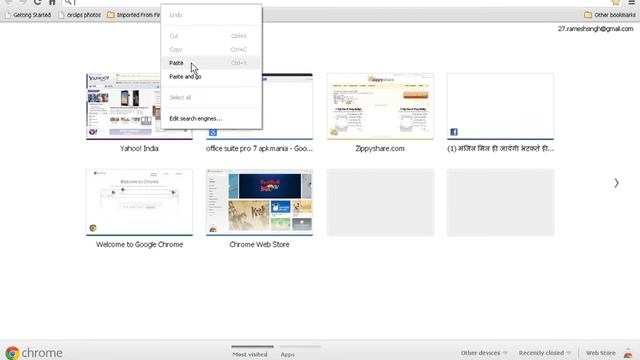
Task: Open the Chrome Web Store thumbnail
Action: pos(260,202)
